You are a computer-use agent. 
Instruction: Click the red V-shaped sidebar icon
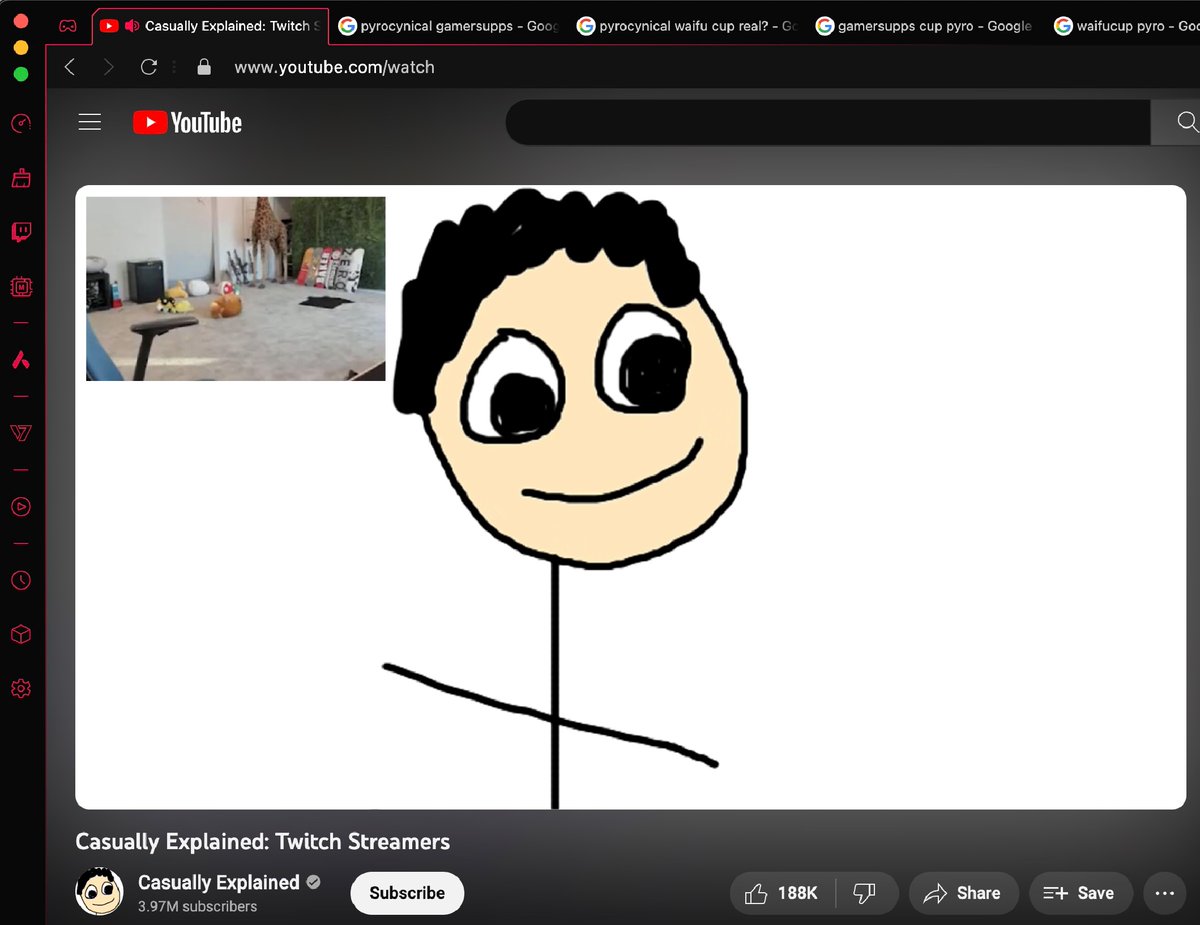[x=21, y=433]
